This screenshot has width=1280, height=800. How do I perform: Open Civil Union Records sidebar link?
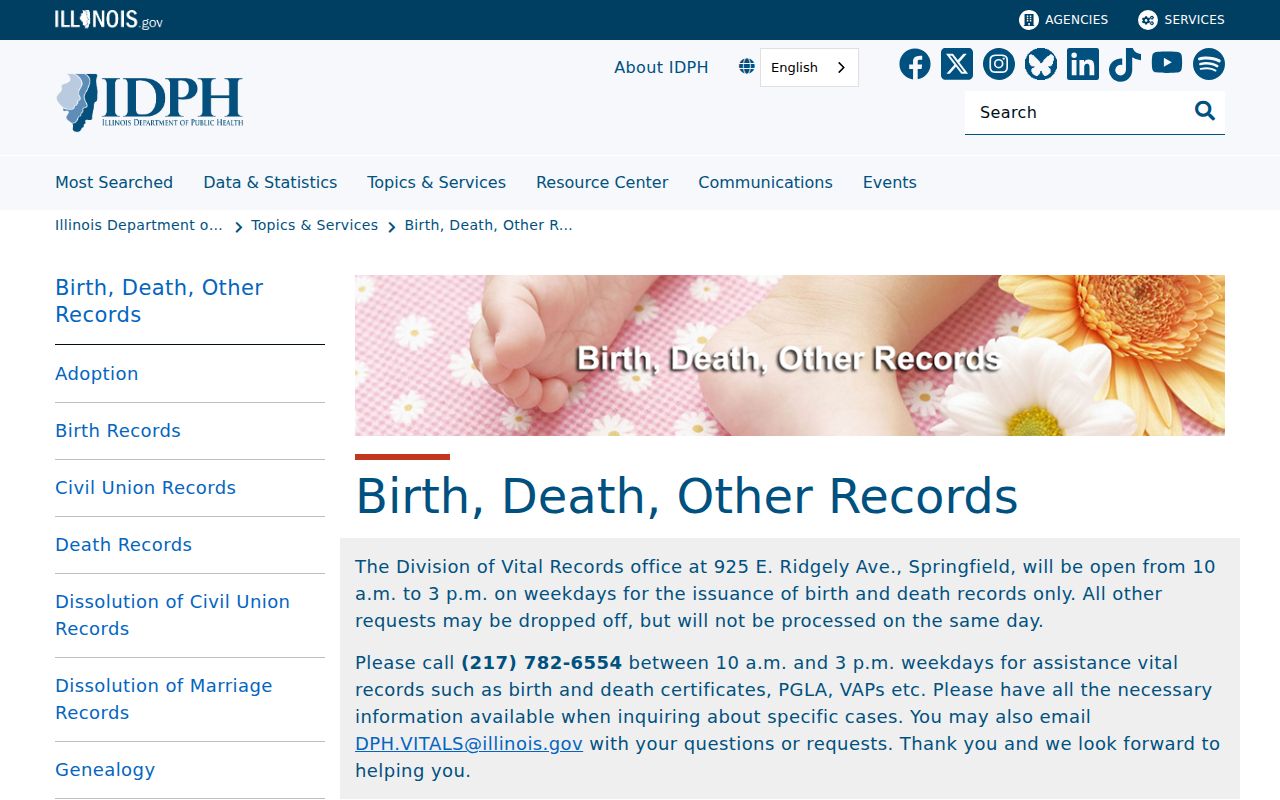pos(145,487)
